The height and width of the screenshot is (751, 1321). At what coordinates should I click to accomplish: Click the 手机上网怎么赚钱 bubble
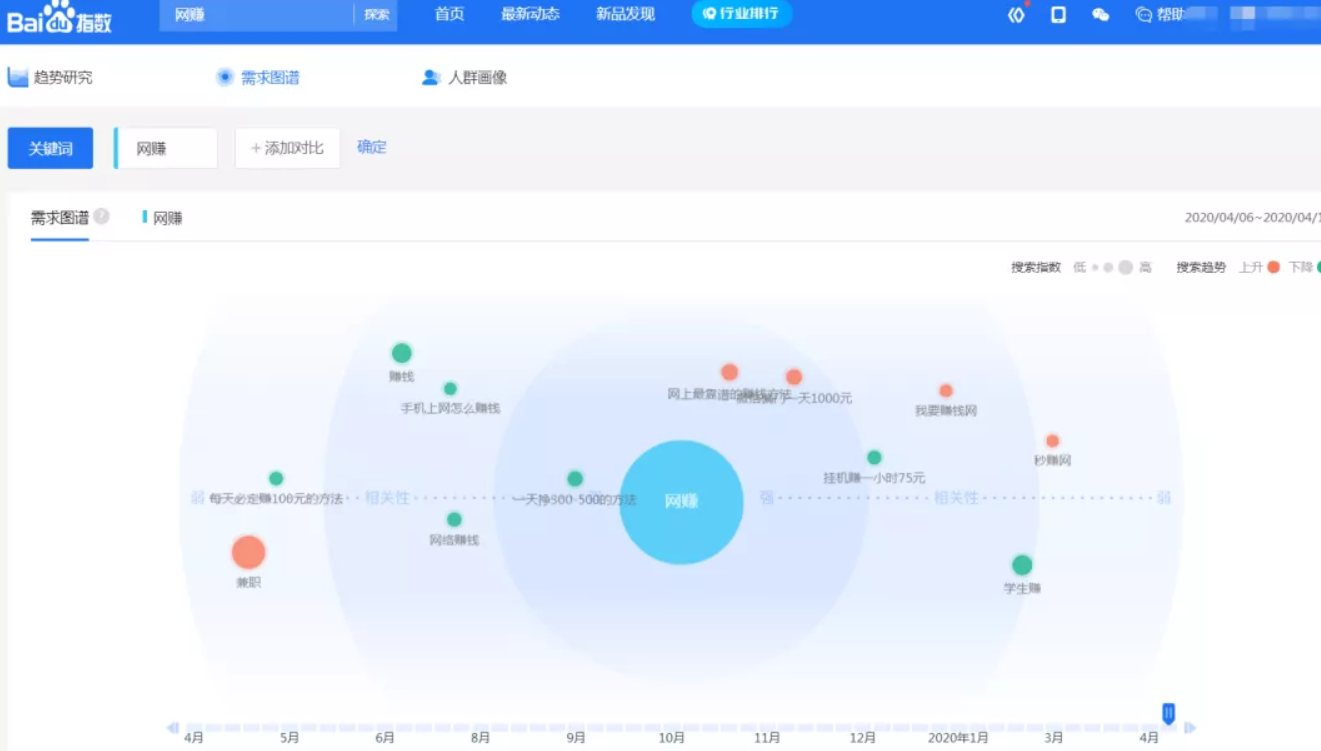tap(450, 389)
